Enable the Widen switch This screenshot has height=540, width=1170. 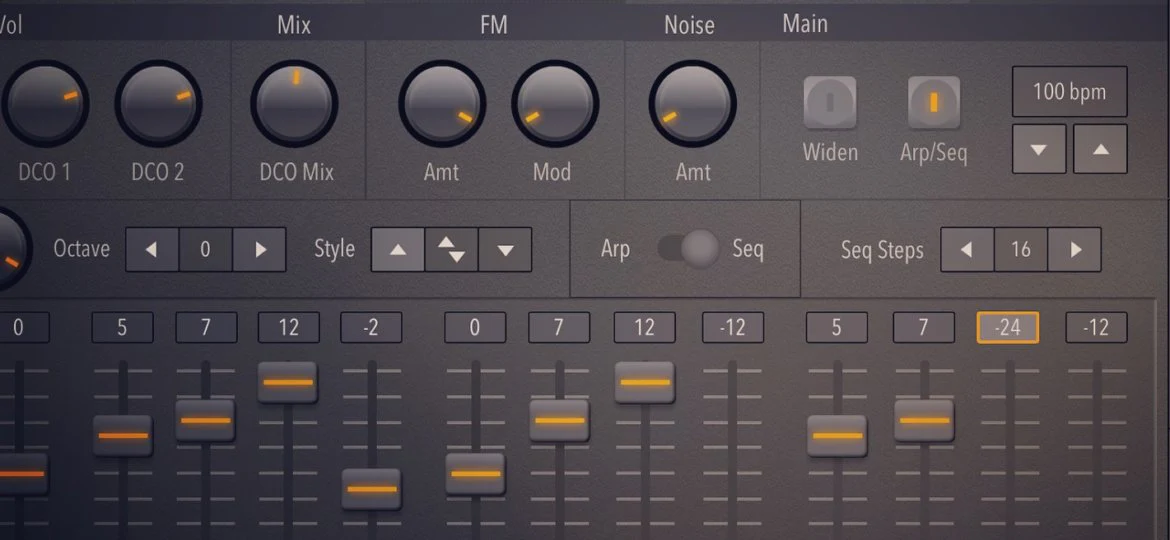tap(830, 102)
